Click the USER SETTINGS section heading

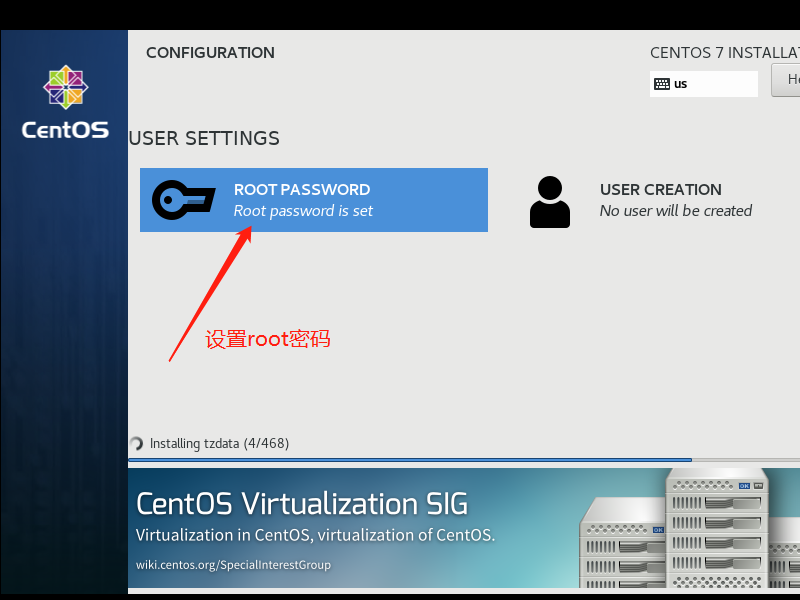(204, 138)
